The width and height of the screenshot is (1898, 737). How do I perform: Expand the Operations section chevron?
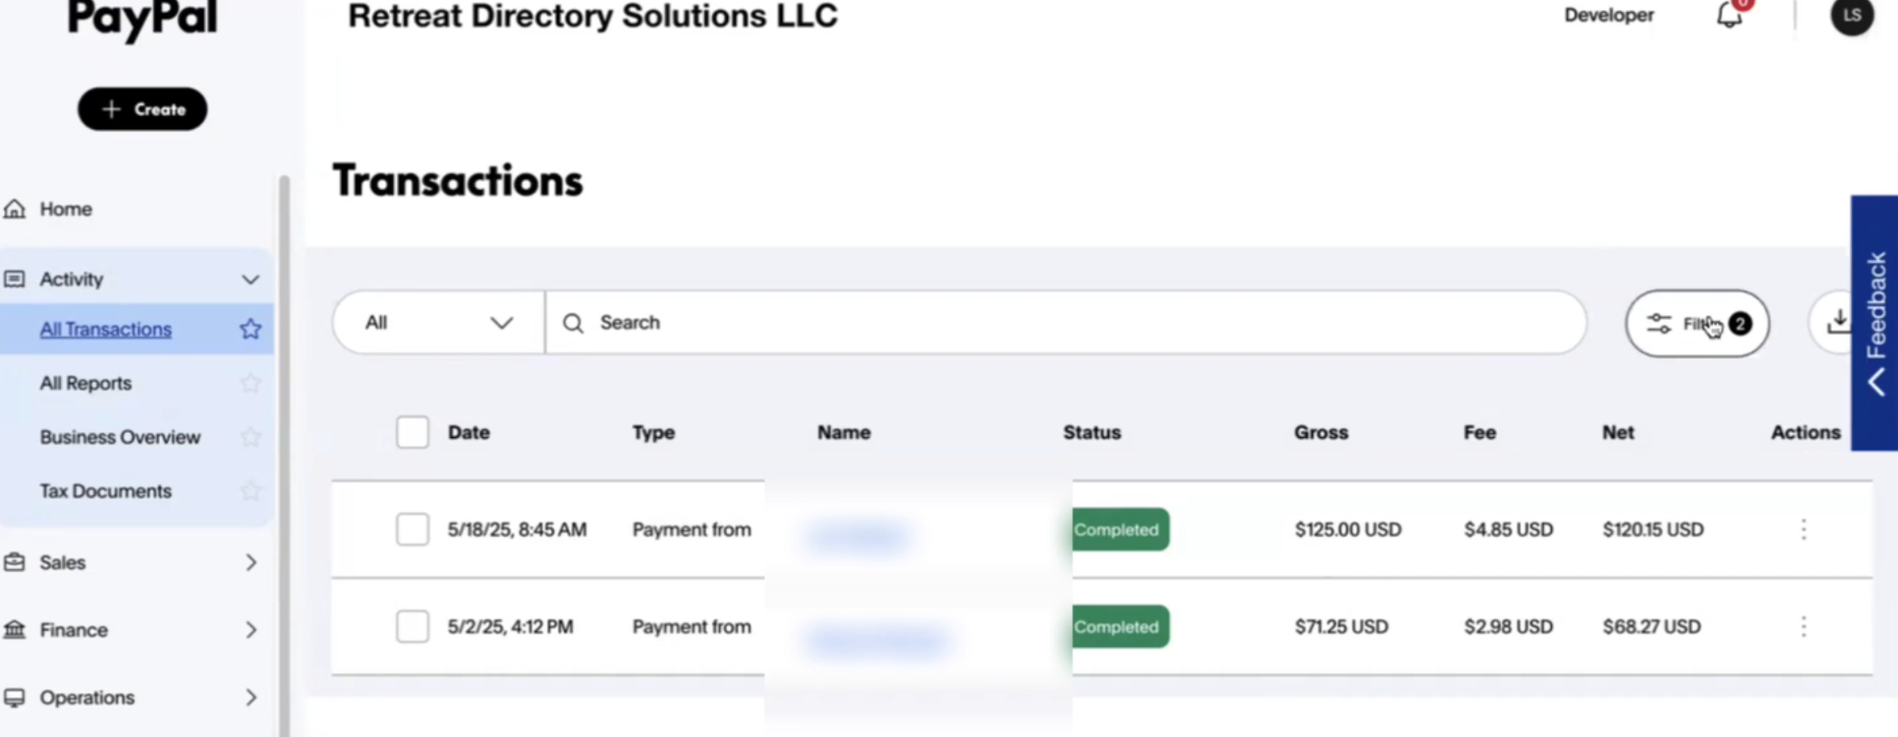[251, 698]
